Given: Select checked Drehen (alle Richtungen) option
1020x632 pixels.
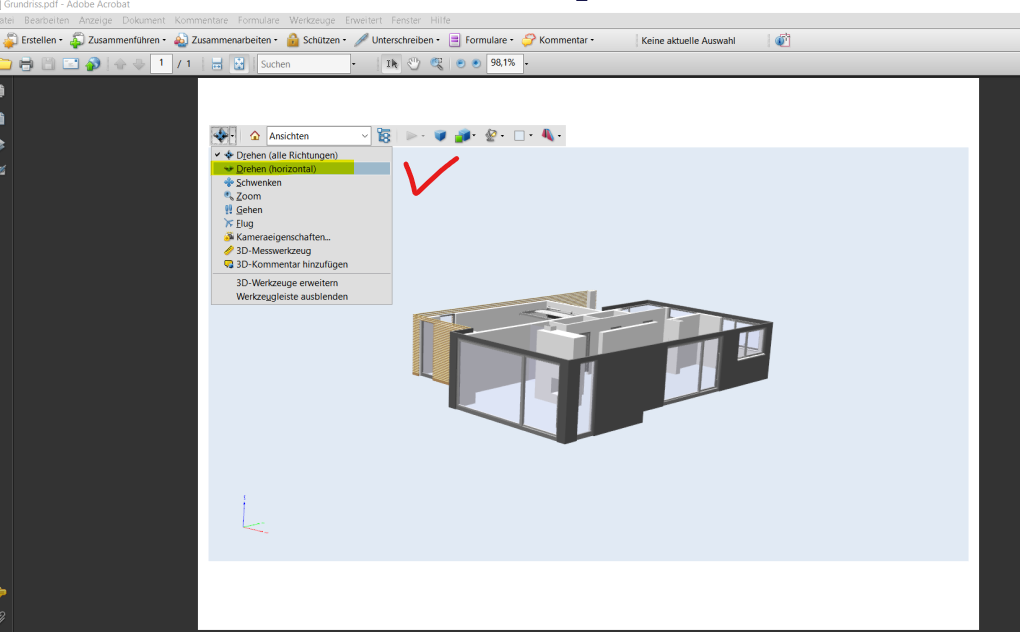Looking at the screenshot, I should pos(287,155).
